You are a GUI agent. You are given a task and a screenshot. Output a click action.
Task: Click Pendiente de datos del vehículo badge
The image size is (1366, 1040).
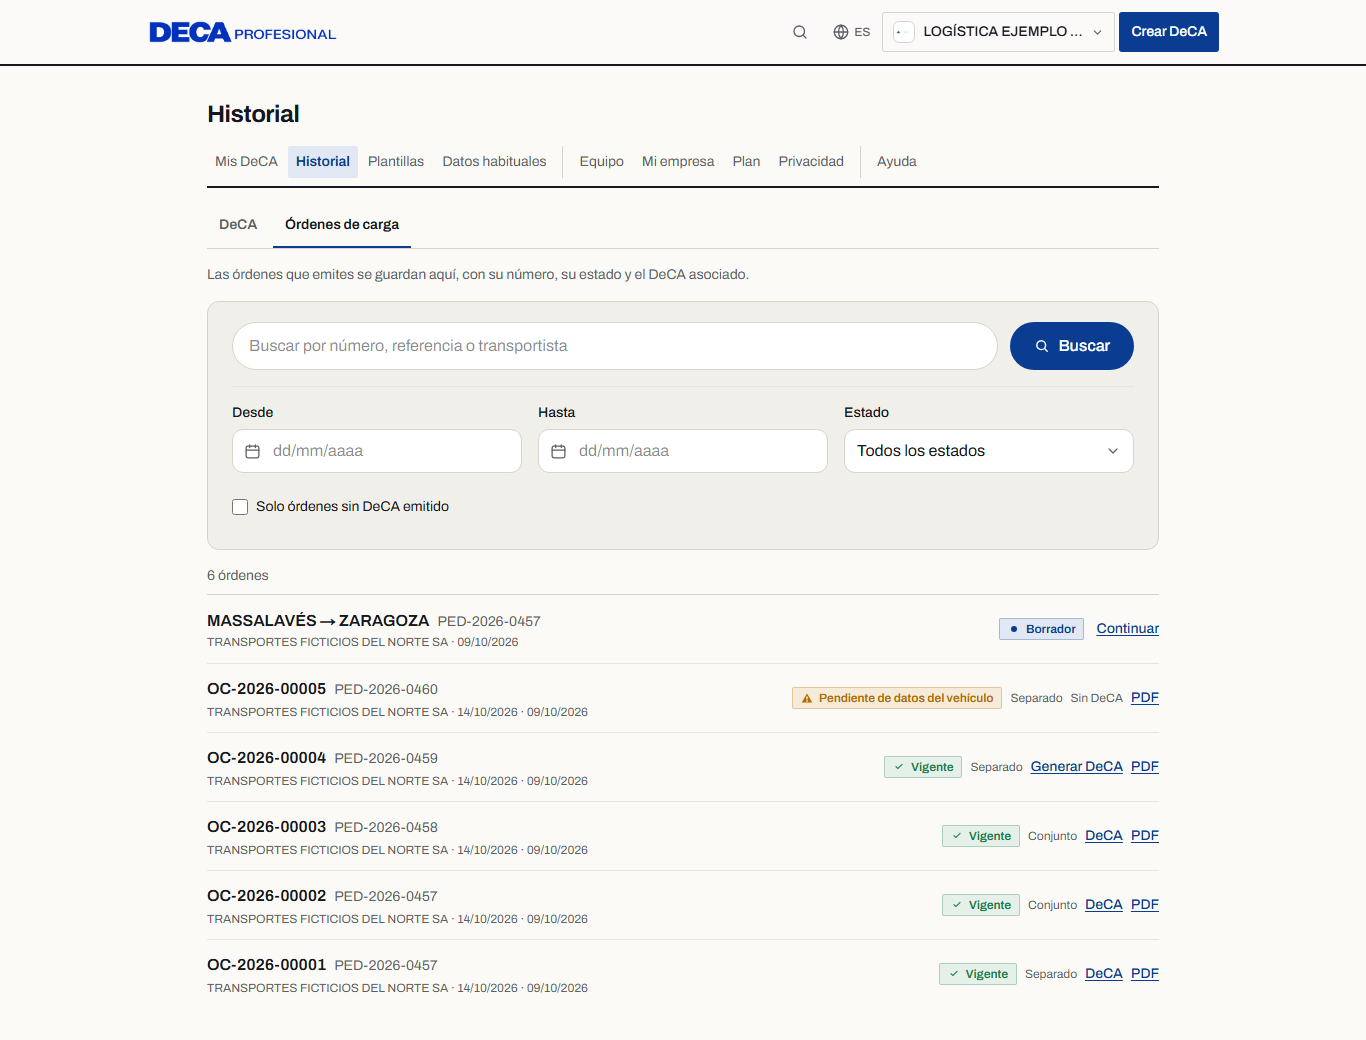(897, 698)
